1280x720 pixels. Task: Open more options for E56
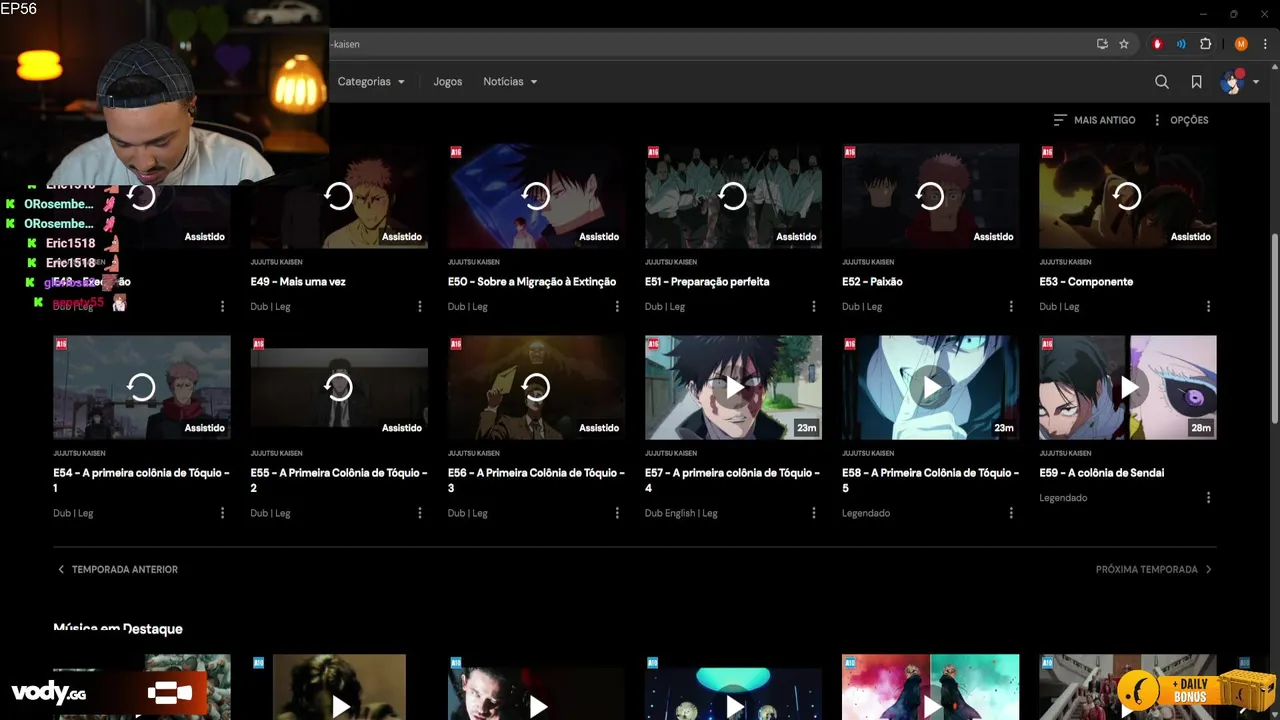(617, 513)
